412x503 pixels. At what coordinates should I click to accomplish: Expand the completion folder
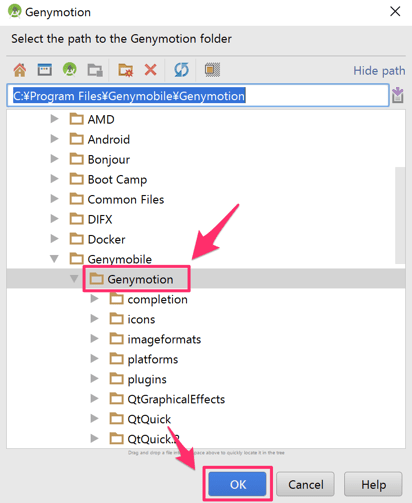94,299
